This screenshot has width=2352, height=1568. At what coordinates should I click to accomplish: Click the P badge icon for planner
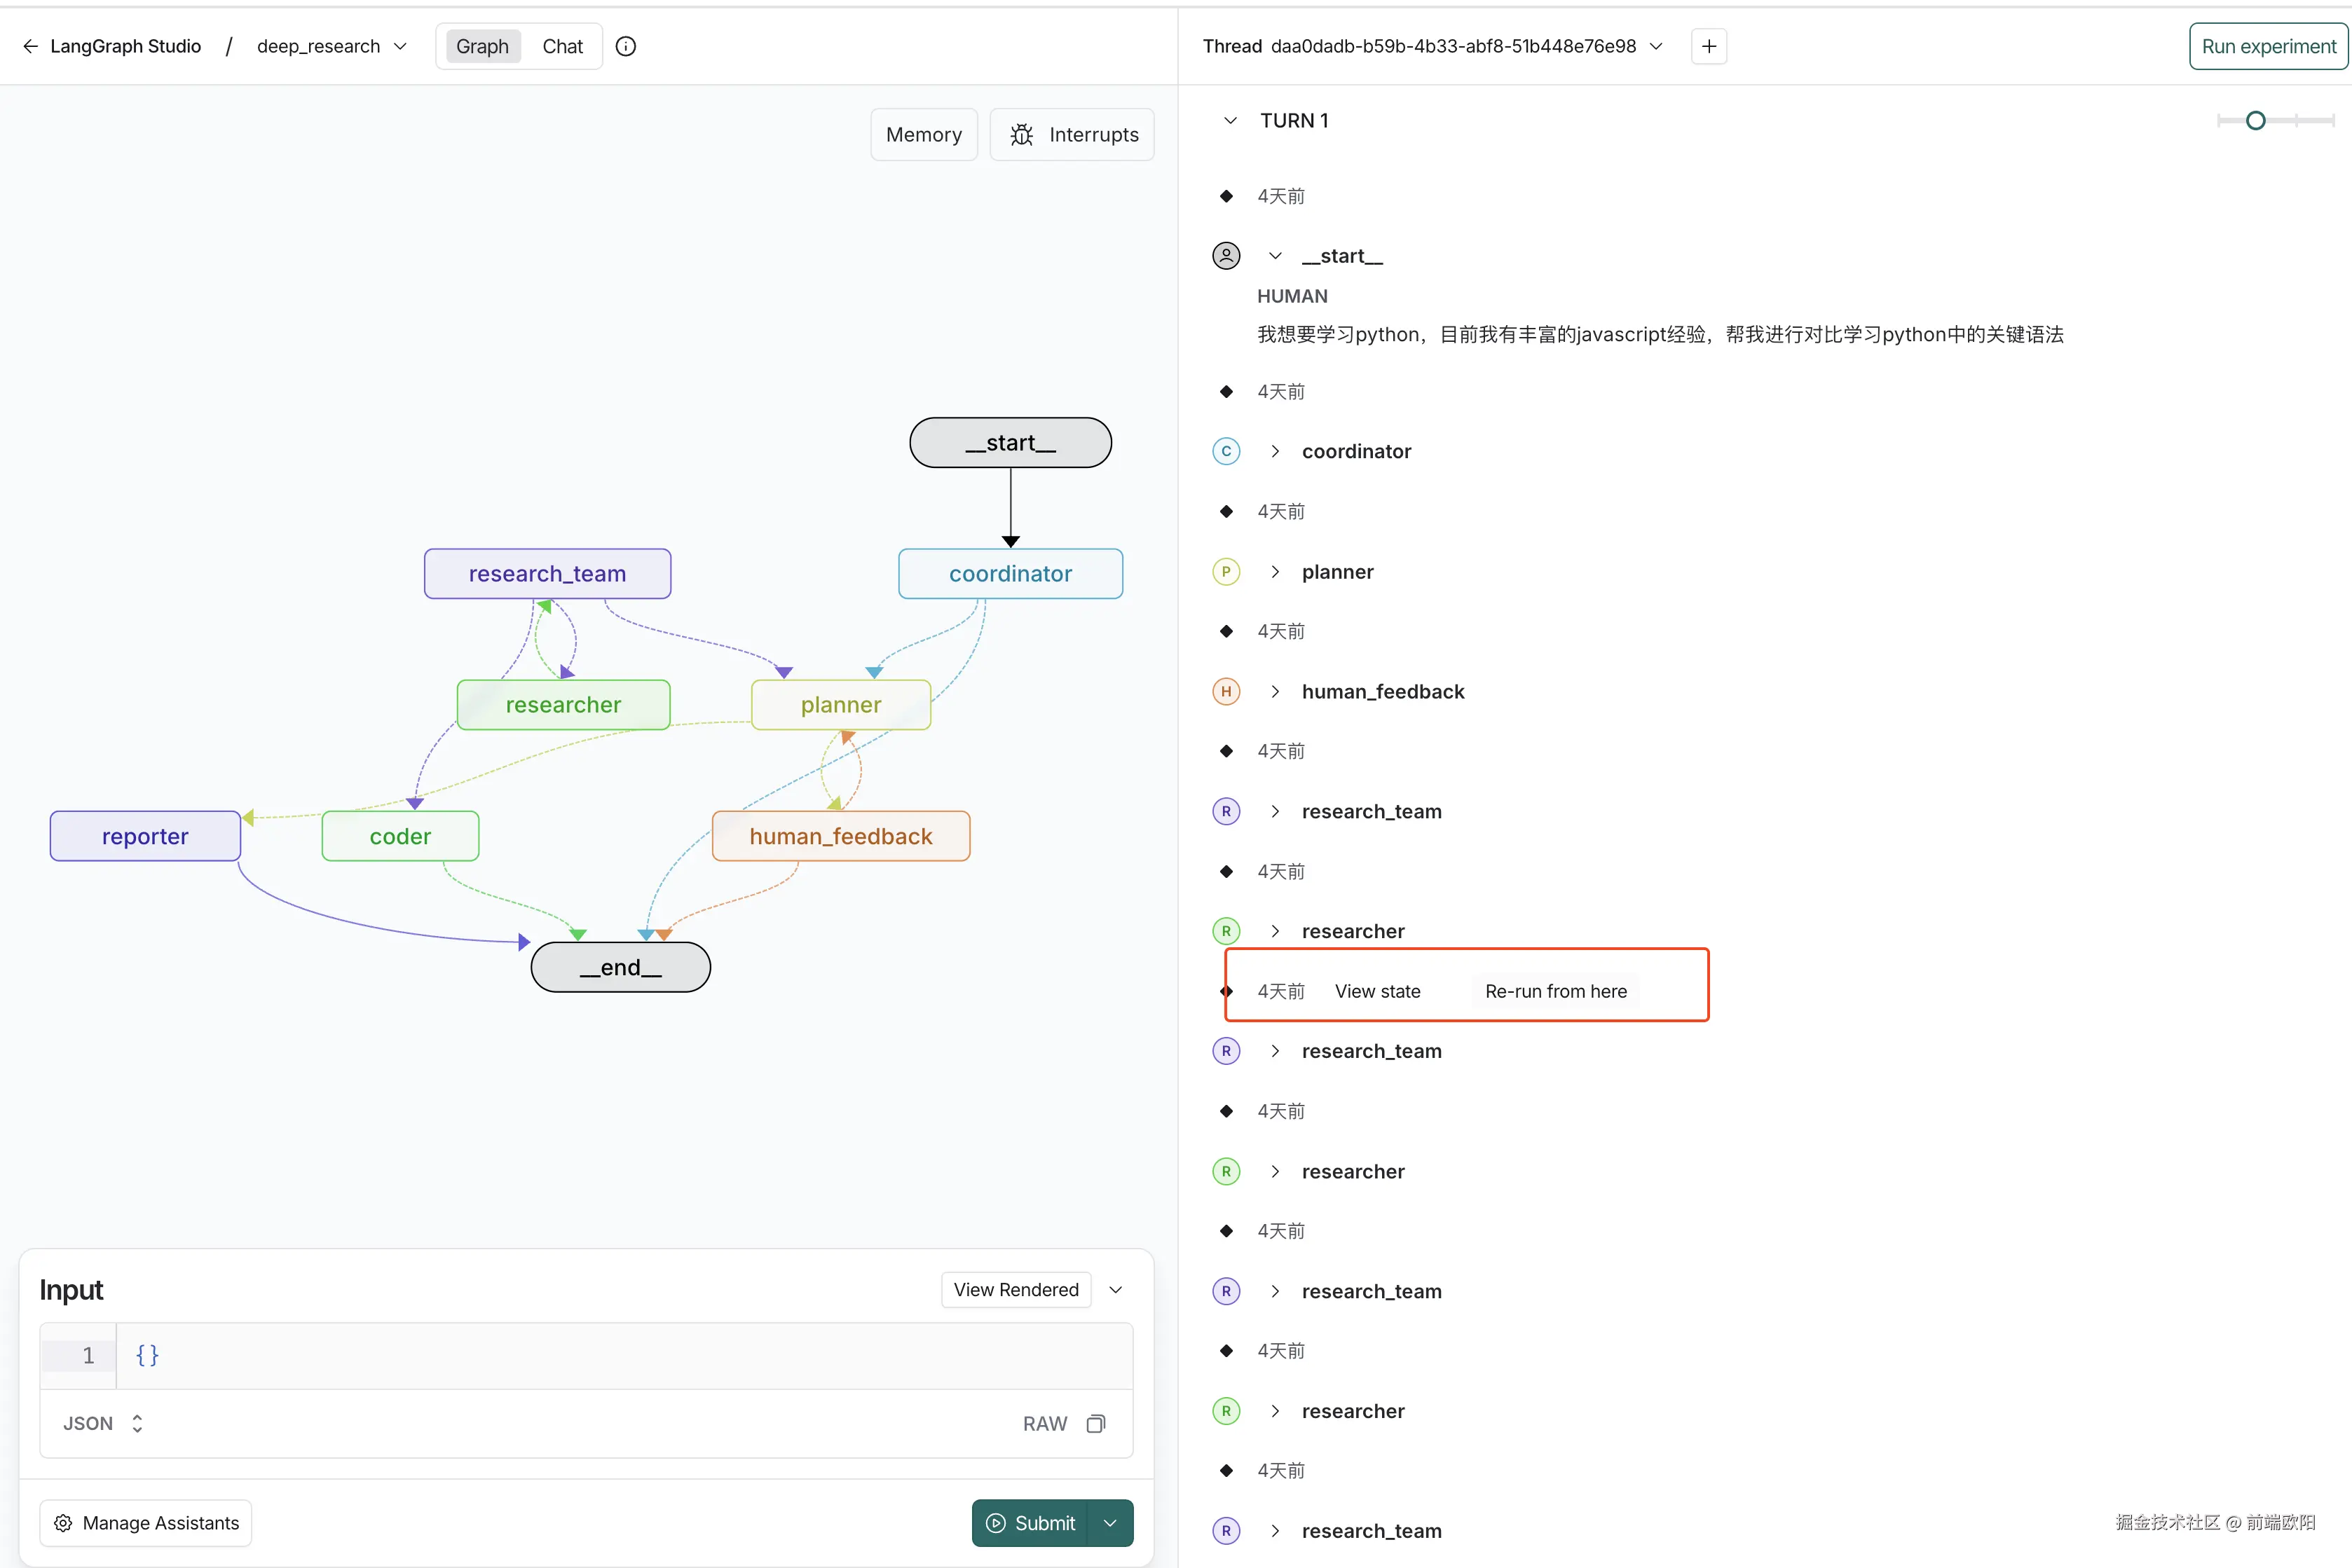click(1226, 572)
